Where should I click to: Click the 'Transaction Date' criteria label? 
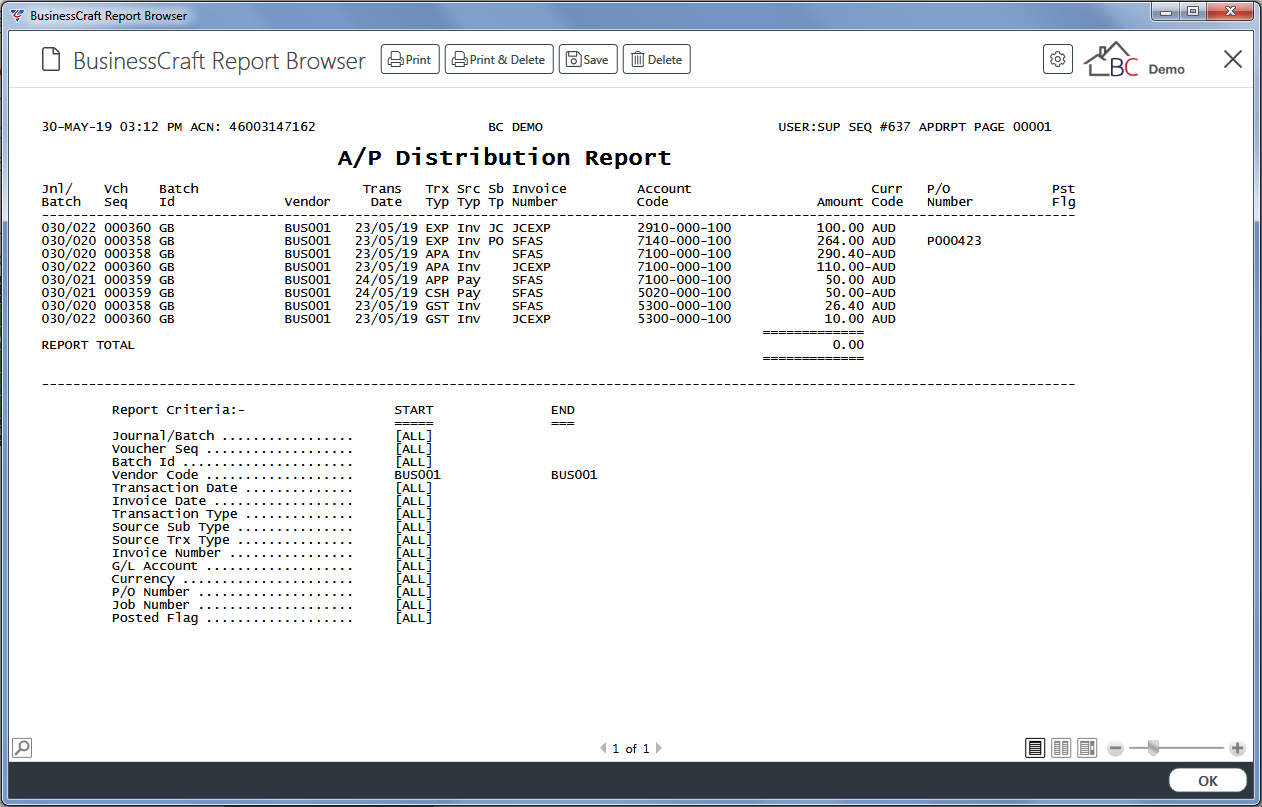pyautogui.click(x=174, y=488)
